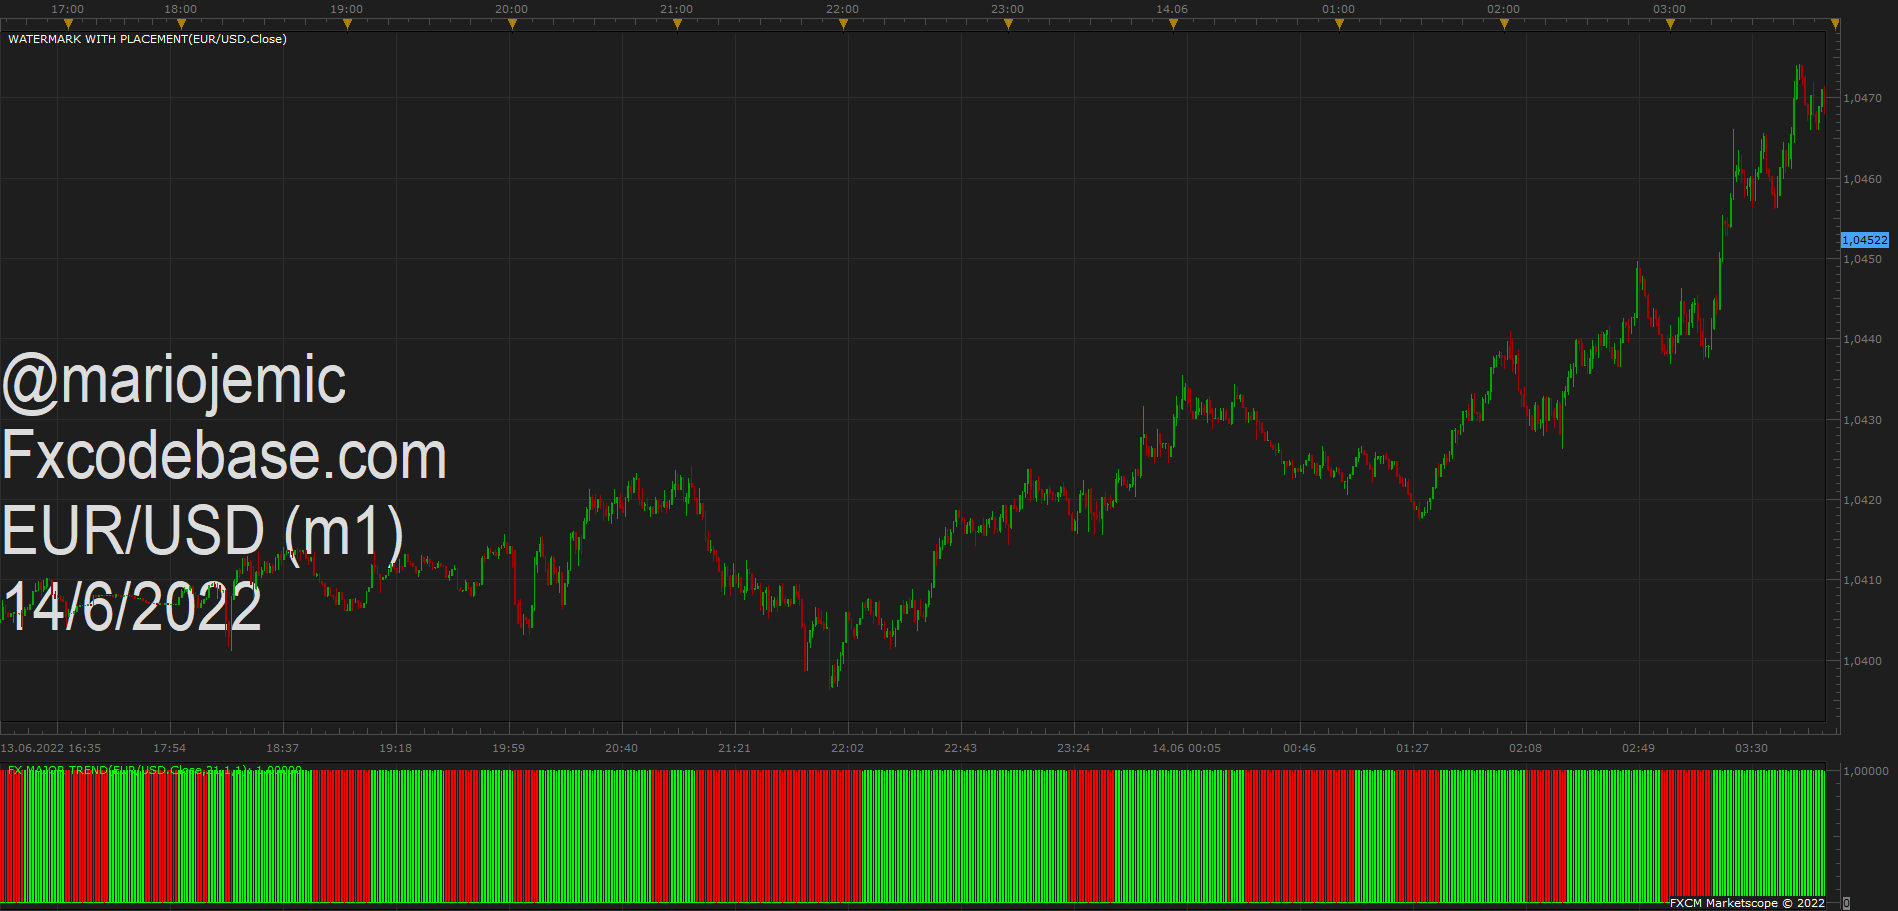Select the 1,0450 price axis label
Image resolution: width=1898 pixels, height=911 pixels.
pos(1862,259)
